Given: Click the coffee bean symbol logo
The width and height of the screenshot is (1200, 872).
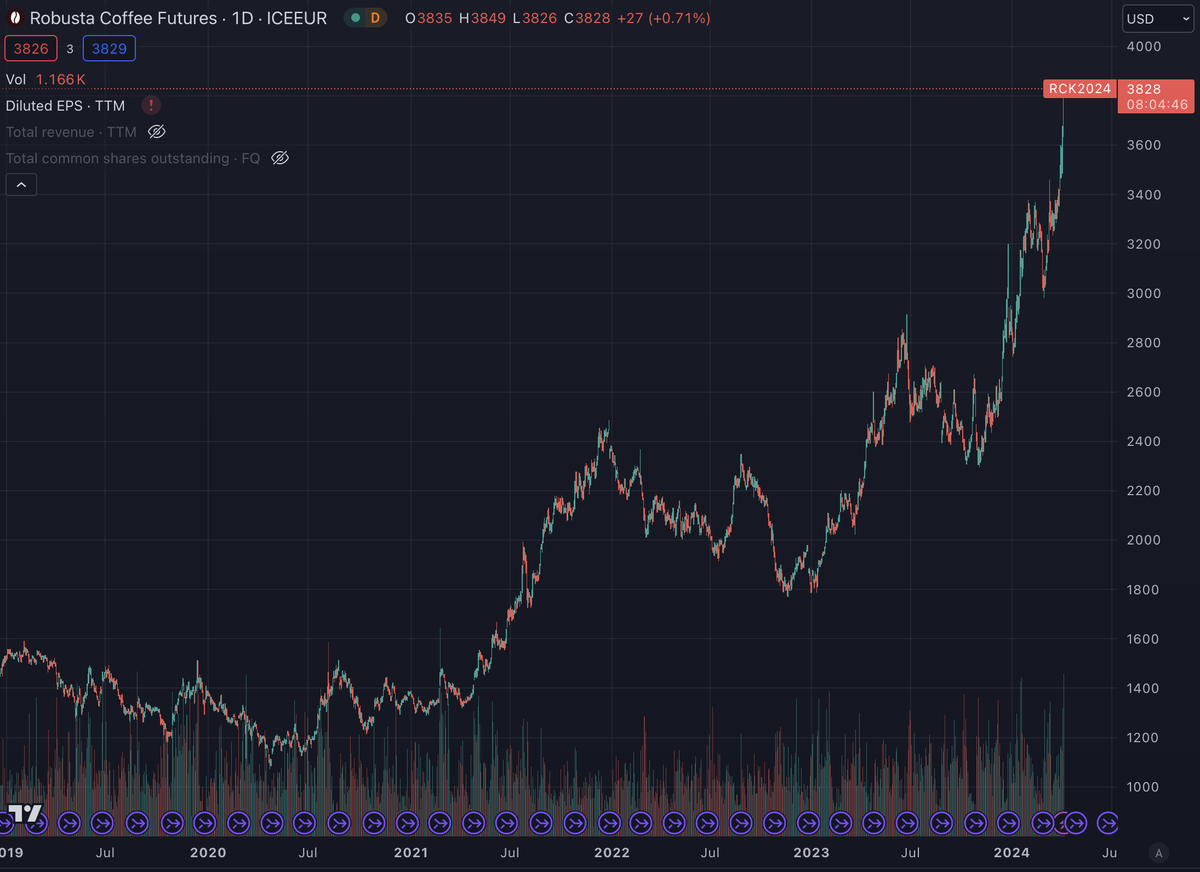Looking at the screenshot, I should (15, 18).
